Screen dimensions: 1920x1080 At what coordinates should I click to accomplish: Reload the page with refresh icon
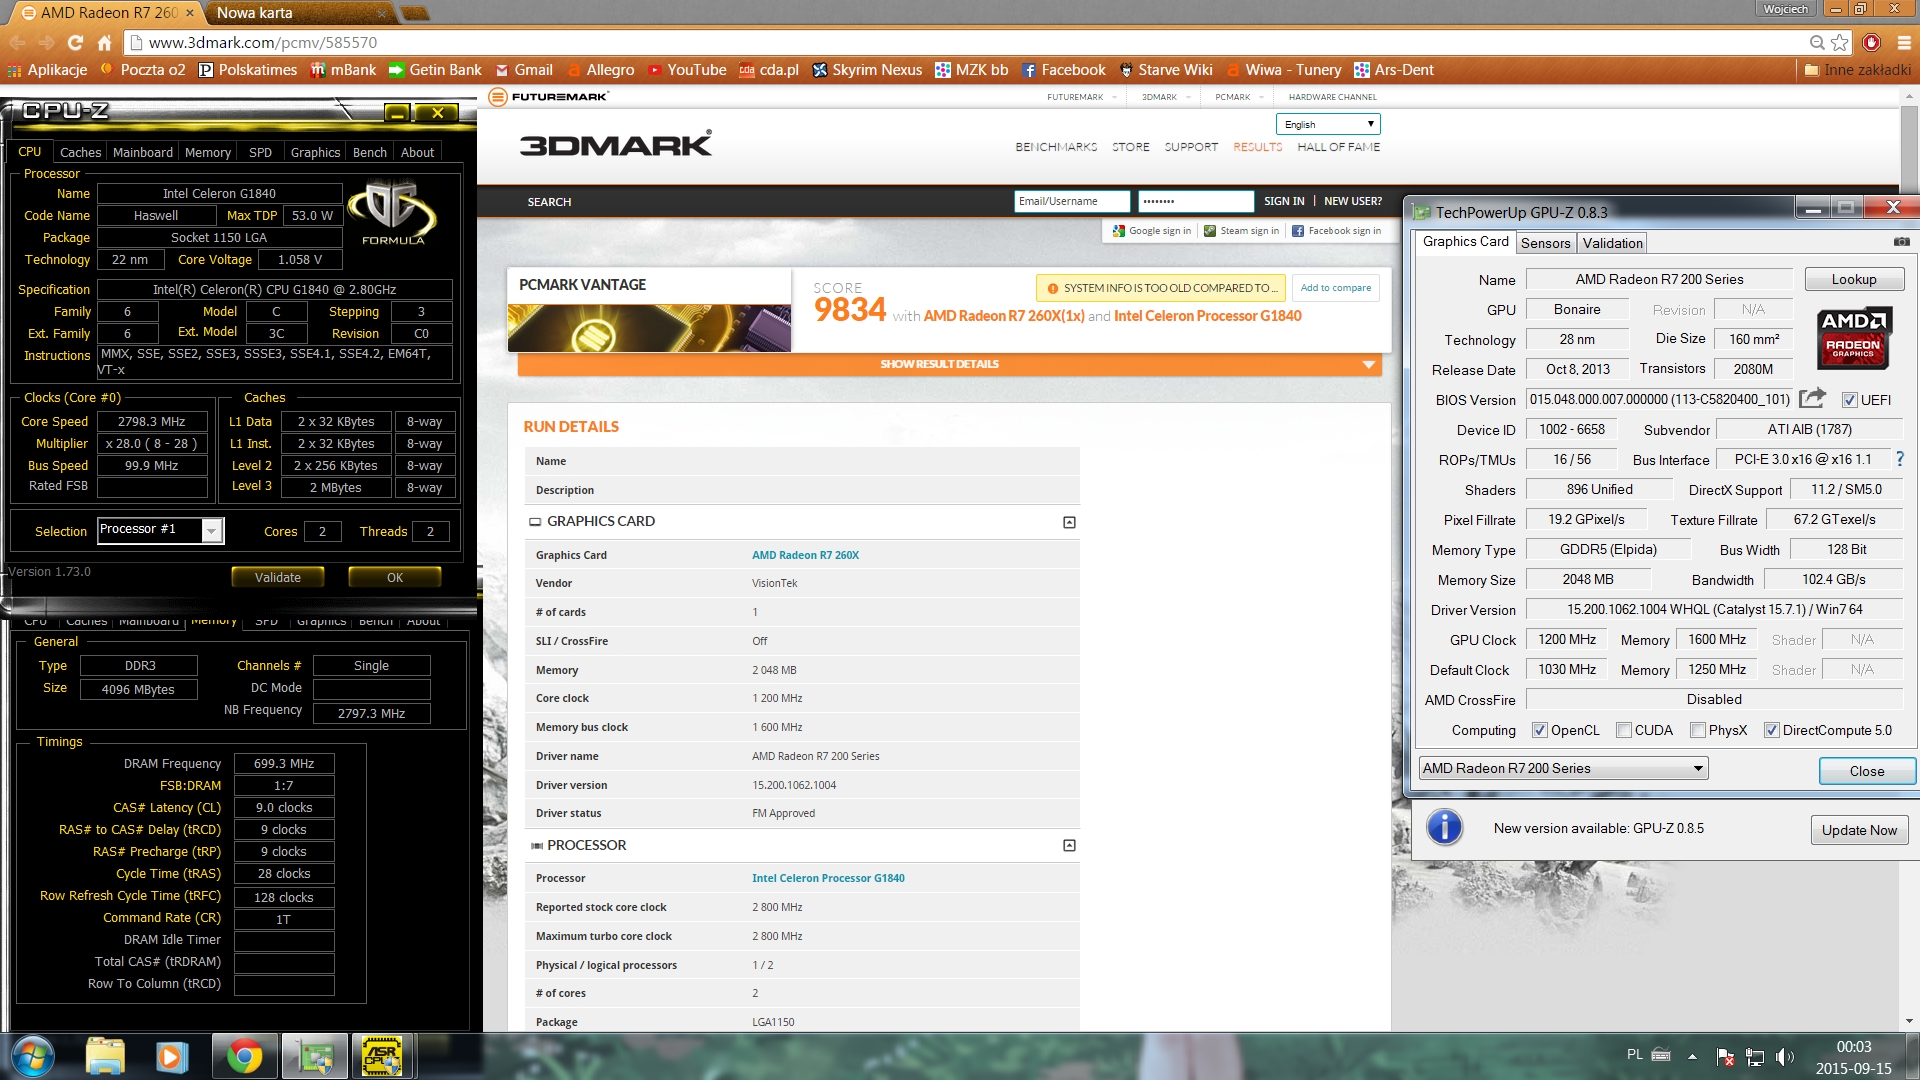[x=75, y=42]
